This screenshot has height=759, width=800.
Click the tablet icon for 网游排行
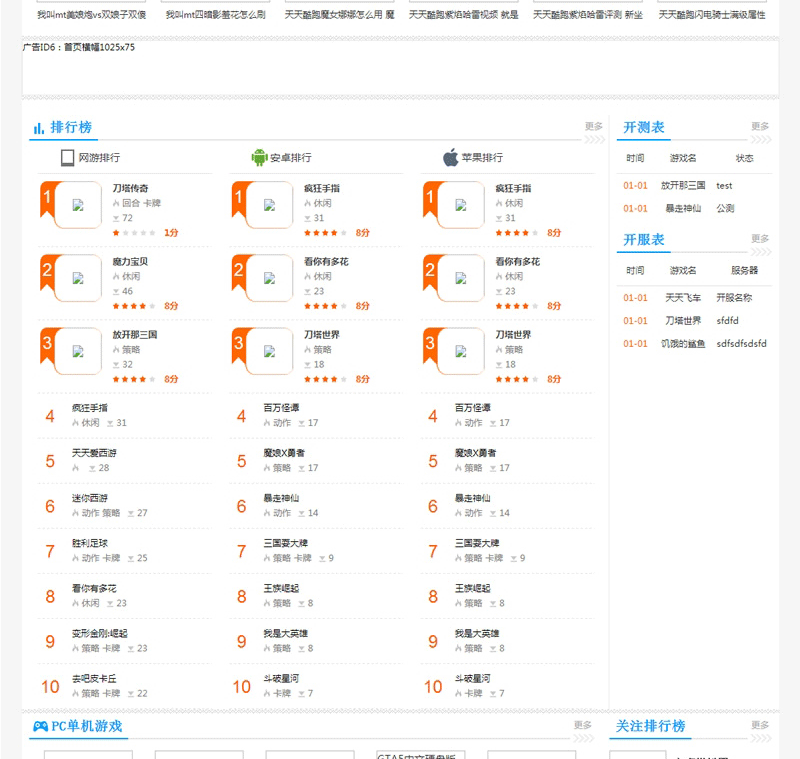point(67,158)
